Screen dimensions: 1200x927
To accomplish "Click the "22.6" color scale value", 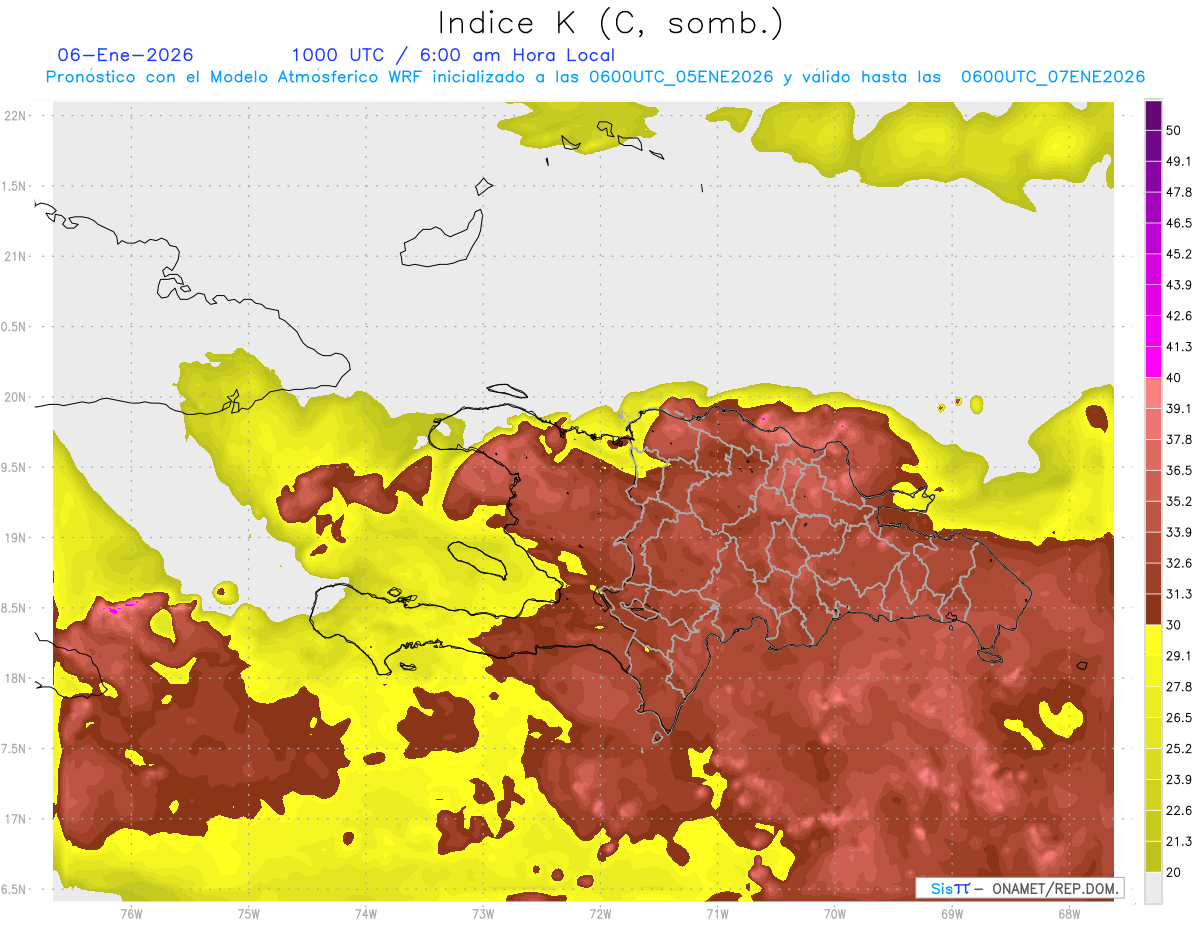I will [1179, 810].
